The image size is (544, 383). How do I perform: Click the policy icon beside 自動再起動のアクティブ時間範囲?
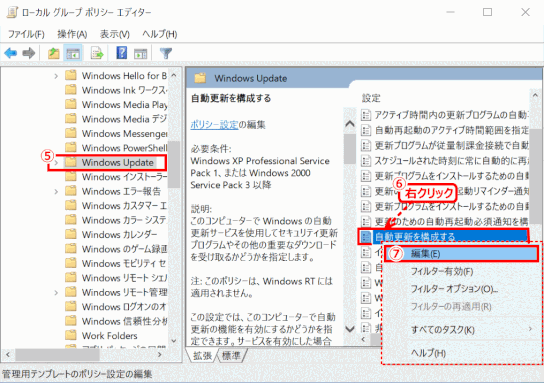pos(366,130)
